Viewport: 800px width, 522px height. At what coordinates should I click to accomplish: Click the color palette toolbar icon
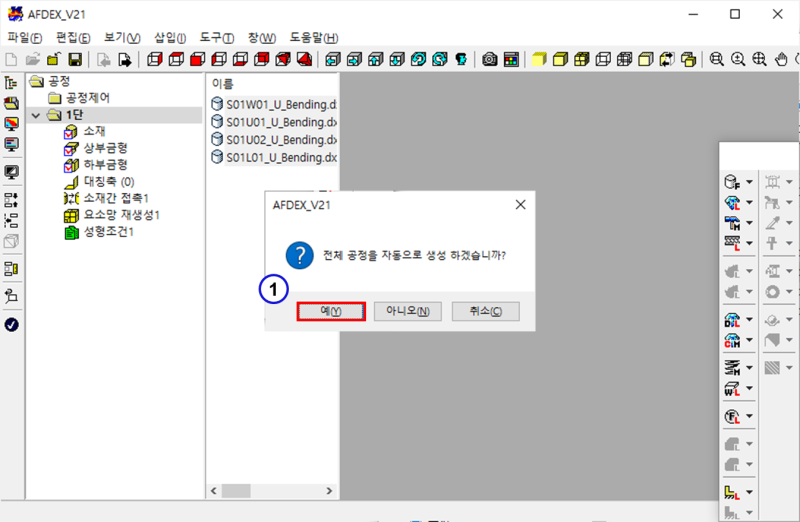(x=511, y=59)
